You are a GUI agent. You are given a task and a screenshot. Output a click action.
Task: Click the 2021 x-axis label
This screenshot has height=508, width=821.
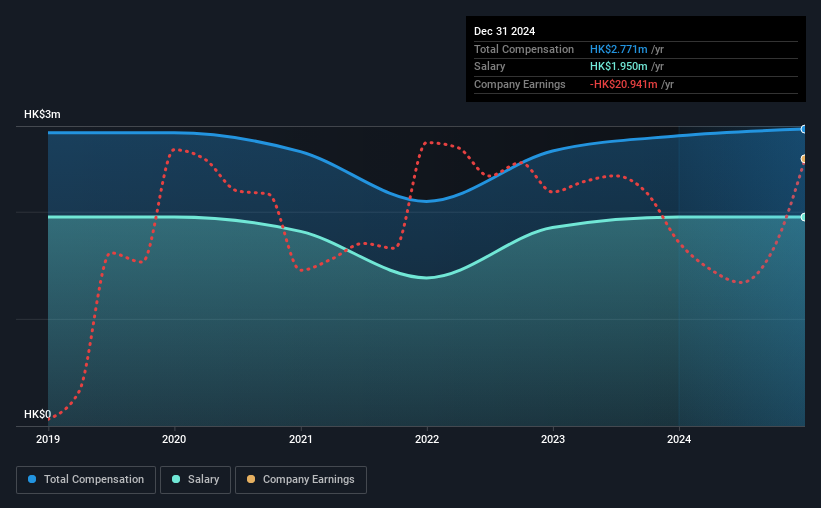(x=301, y=439)
